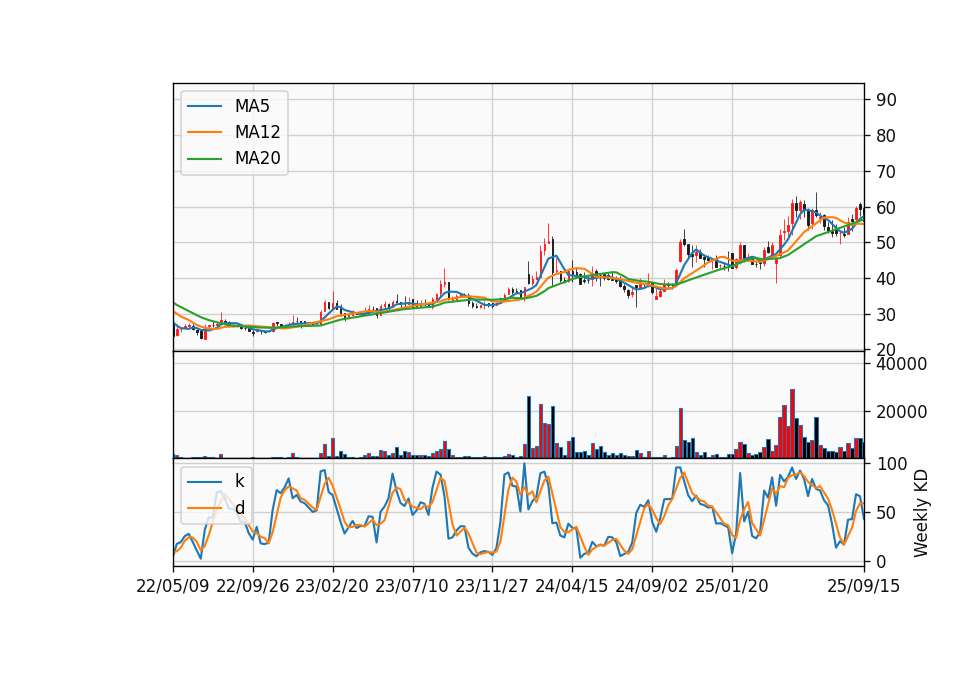
Task: Click the k legend label in KD panel
Action: (x=239, y=481)
